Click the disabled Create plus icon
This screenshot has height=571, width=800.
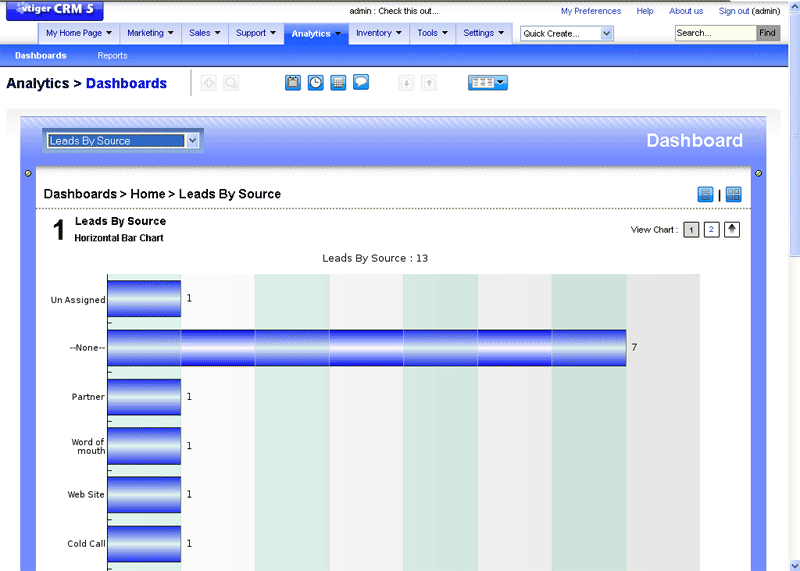click(209, 83)
